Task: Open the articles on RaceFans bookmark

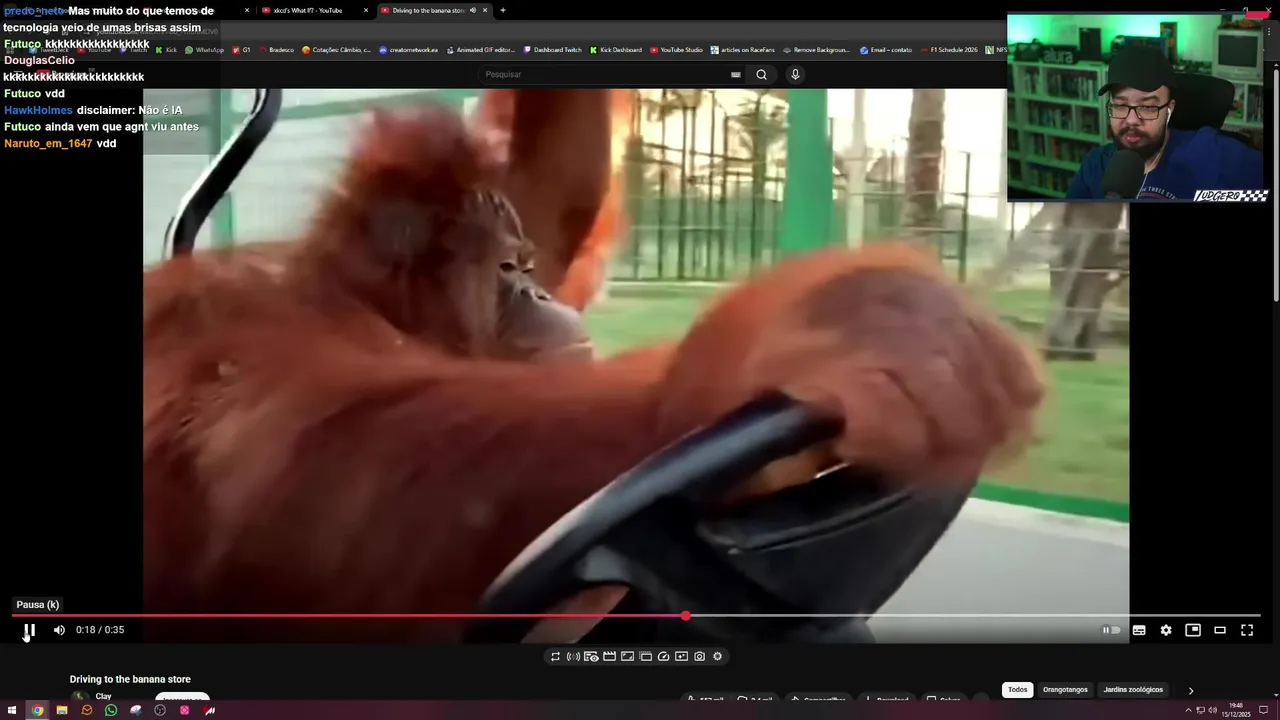Action: point(742,50)
